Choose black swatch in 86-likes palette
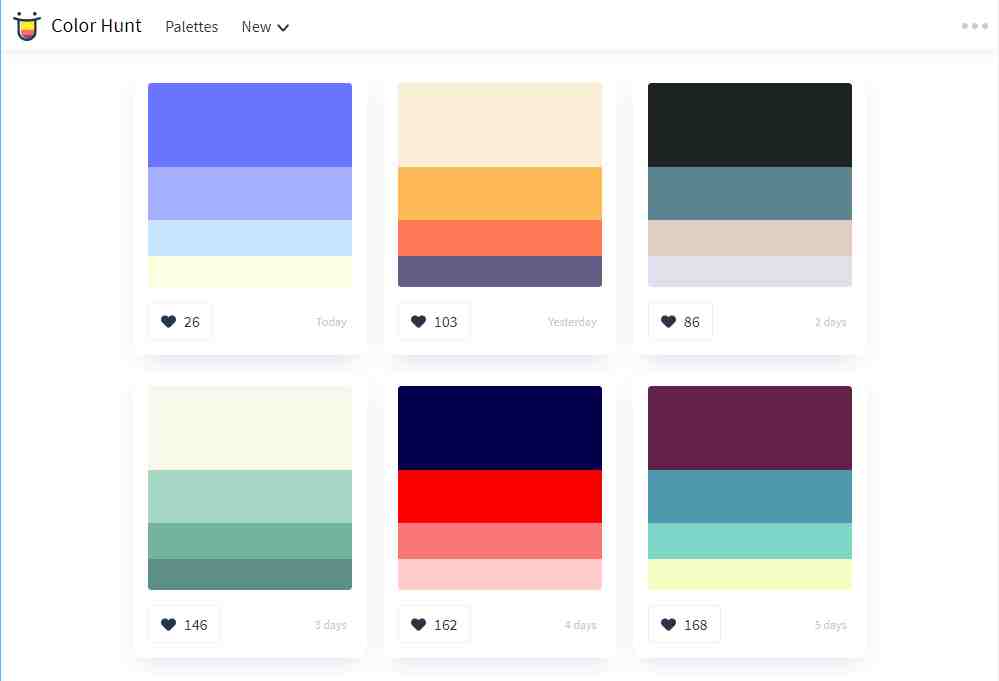The height and width of the screenshot is (681, 999). 750,125
